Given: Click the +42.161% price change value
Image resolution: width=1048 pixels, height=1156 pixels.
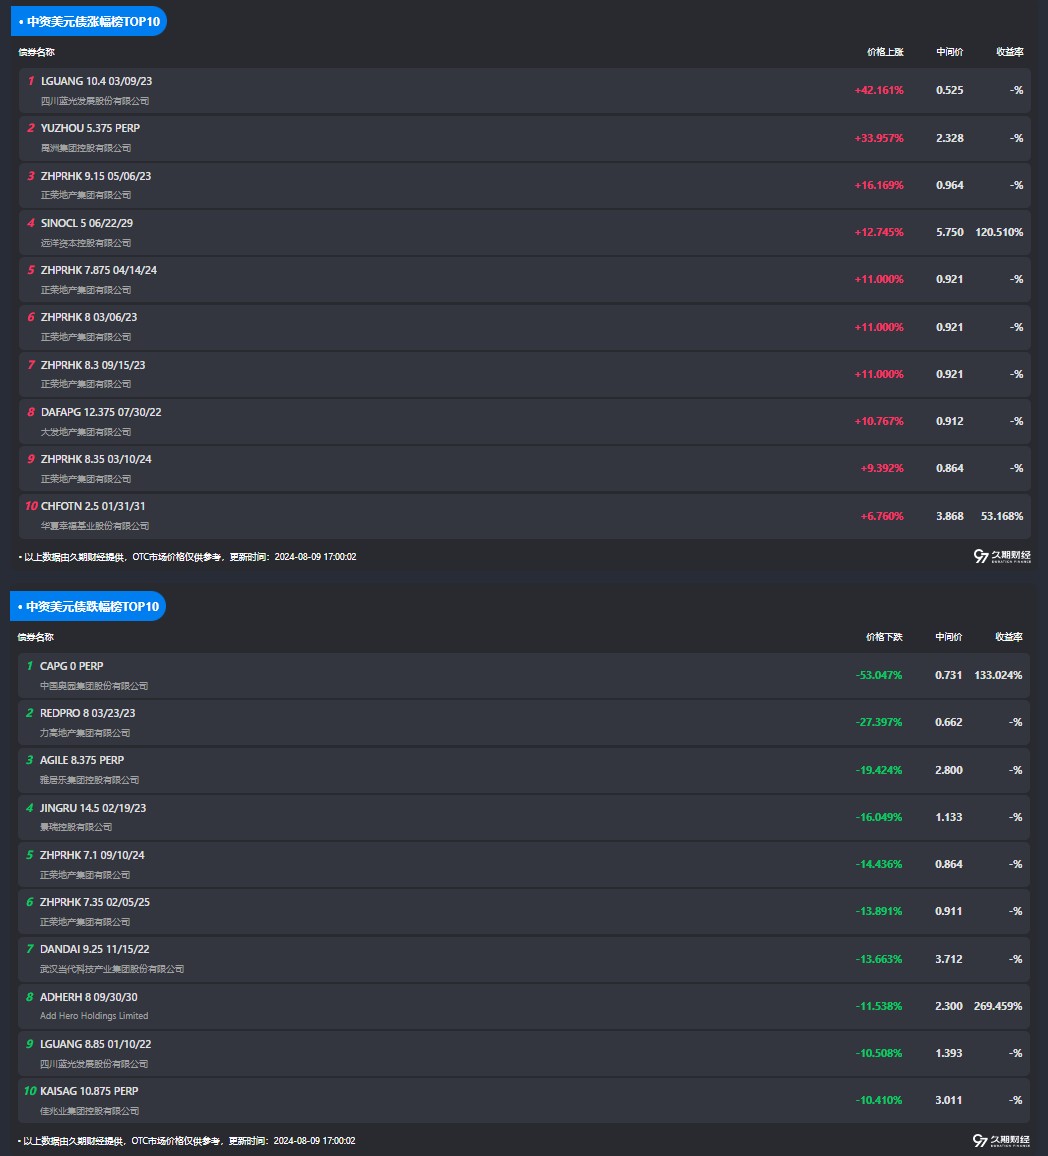Looking at the screenshot, I should coord(878,90).
